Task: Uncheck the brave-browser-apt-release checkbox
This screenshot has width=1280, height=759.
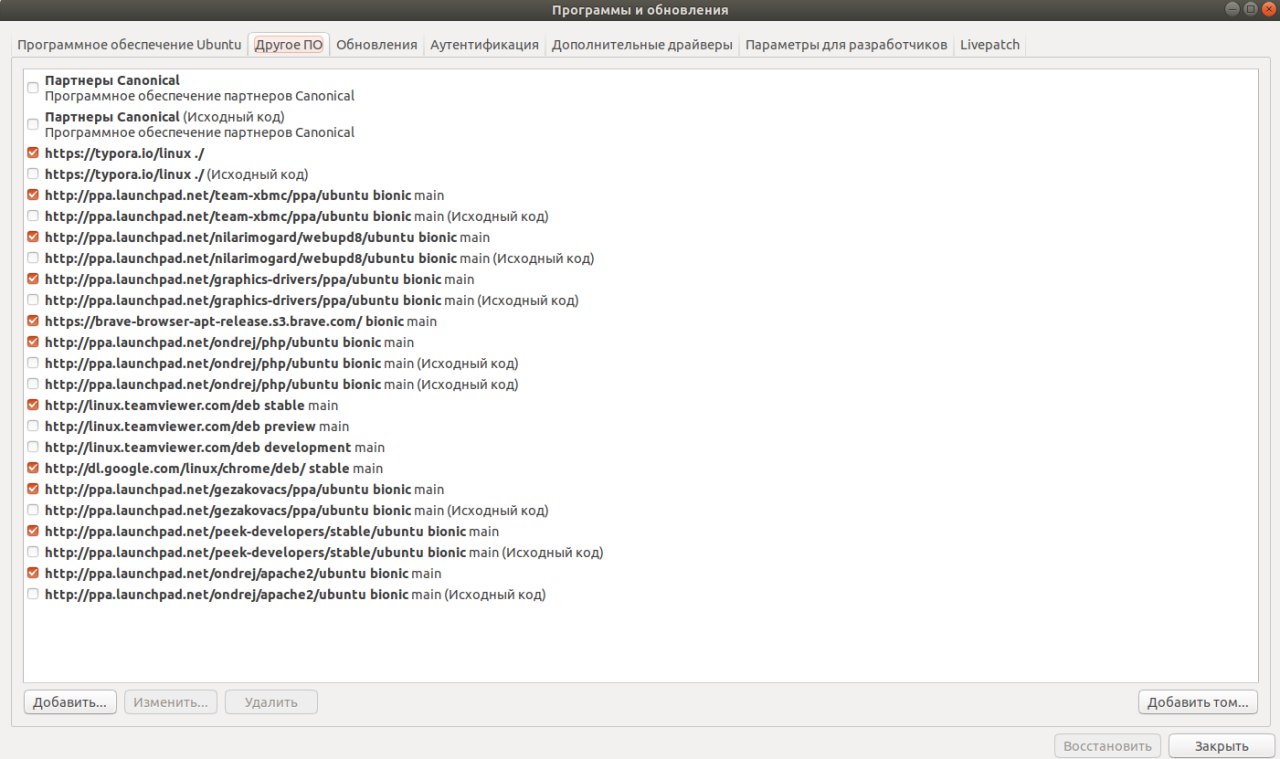Action: pyautogui.click(x=33, y=321)
